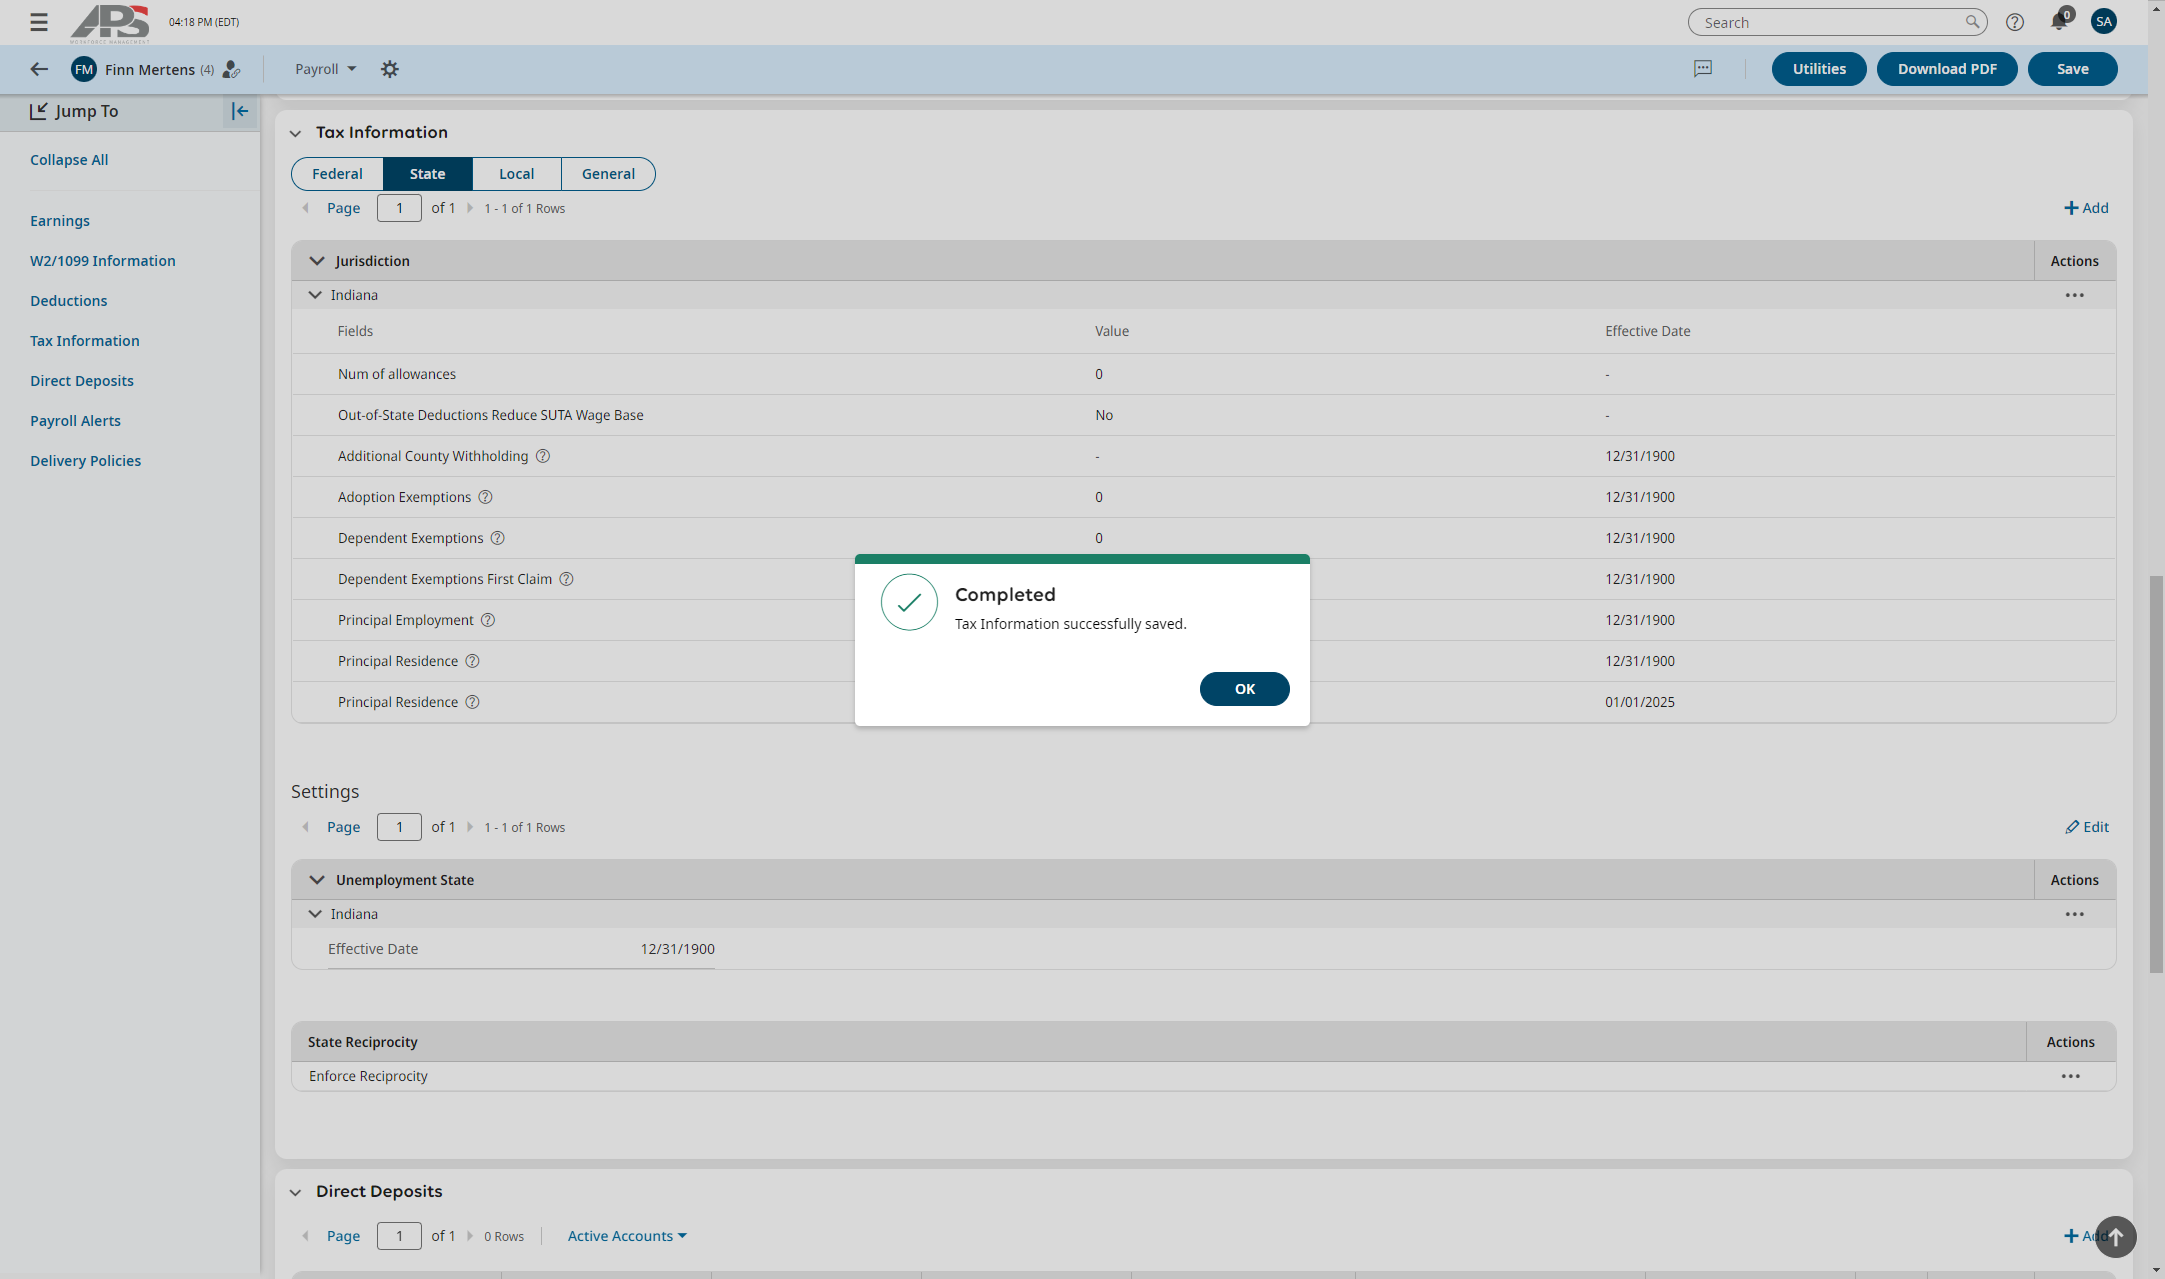Open the SA user avatar menu
Image resolution: width=2165 pixels, height=1279 pixels.
click(2104, 21)
